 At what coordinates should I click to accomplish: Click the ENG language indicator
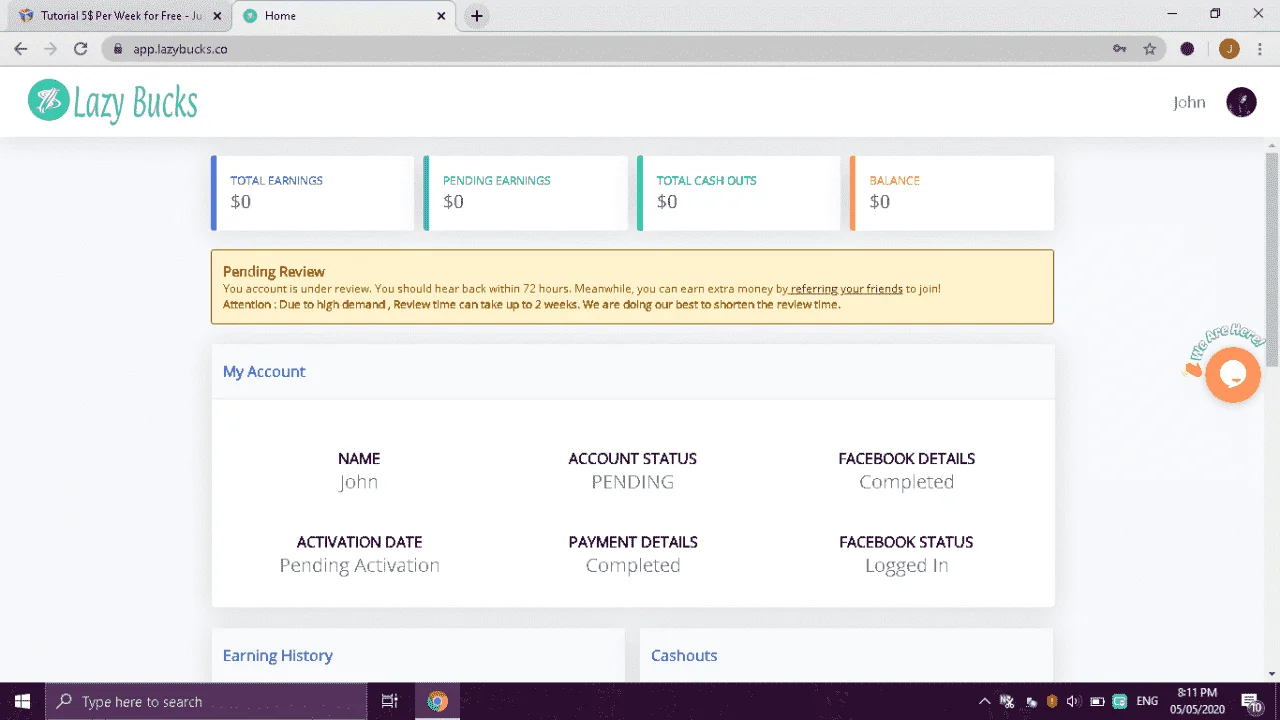(x=1147, y=701)
